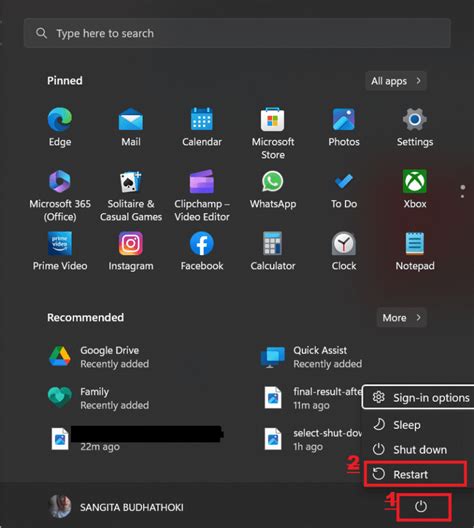Select Restart from the power menu
The height and width of the screenshot is (528, 474).
[416, 474]
